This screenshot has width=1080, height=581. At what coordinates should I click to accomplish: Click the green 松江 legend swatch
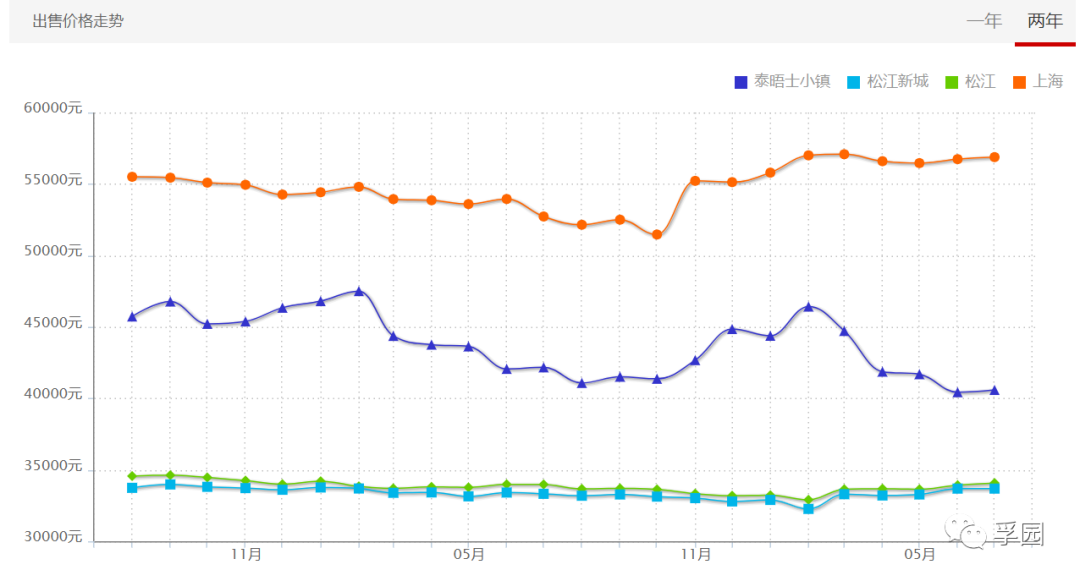952,82
